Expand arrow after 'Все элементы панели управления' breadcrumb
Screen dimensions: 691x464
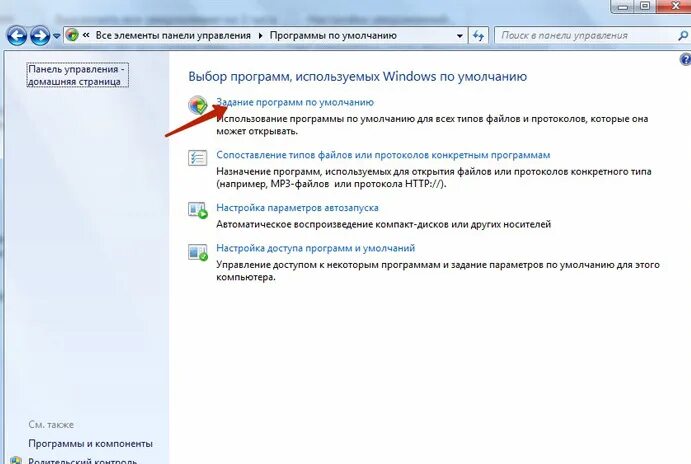(x=260, y=35)
